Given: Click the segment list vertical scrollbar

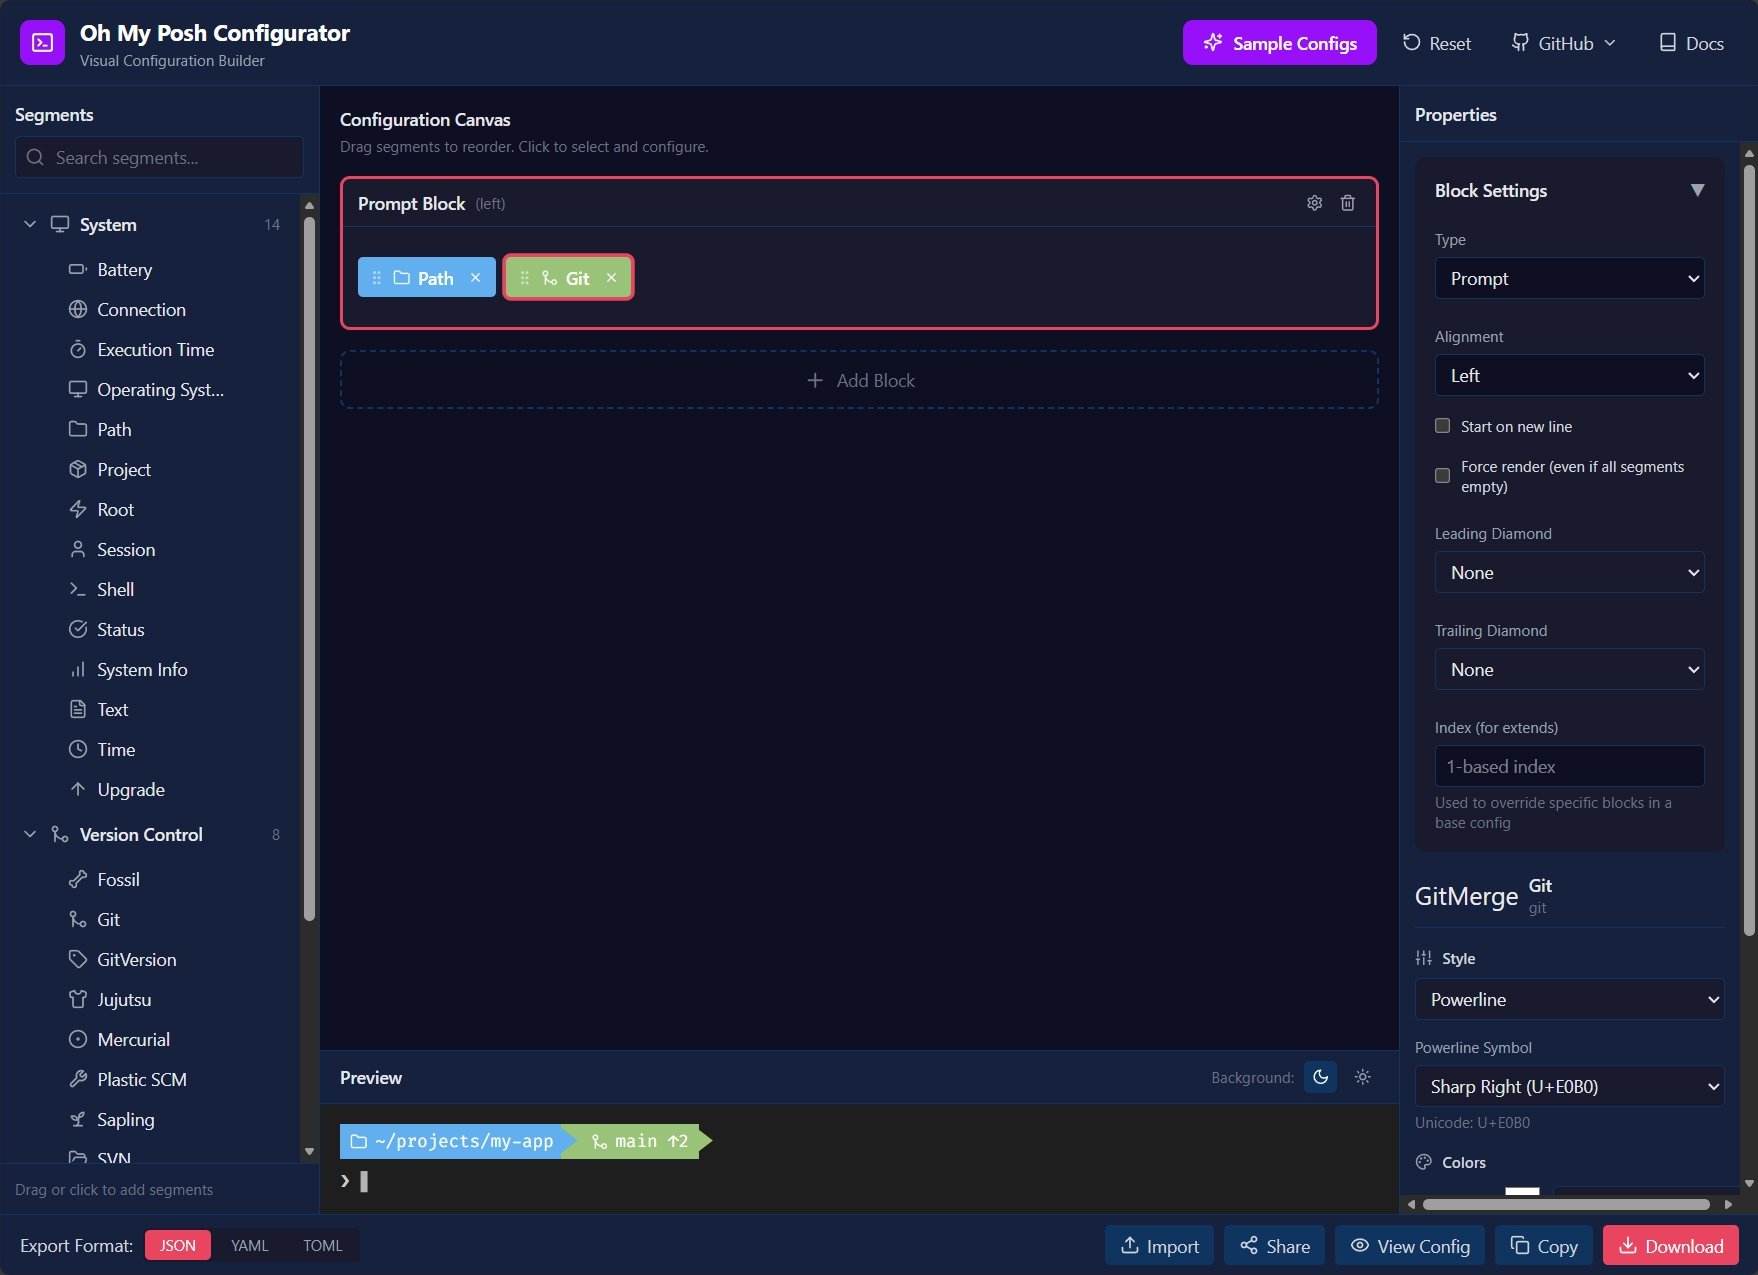Looking at the screenshot, I should (x=309, y=568).
